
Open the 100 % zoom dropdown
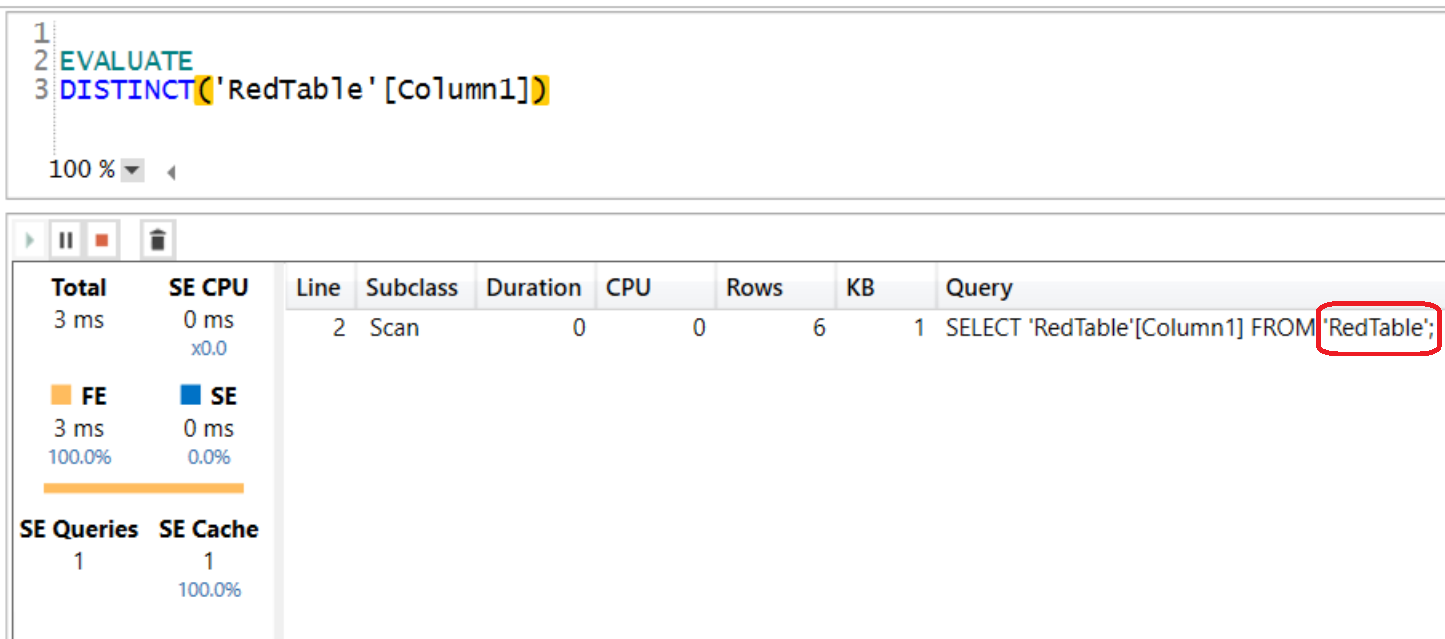132,171
